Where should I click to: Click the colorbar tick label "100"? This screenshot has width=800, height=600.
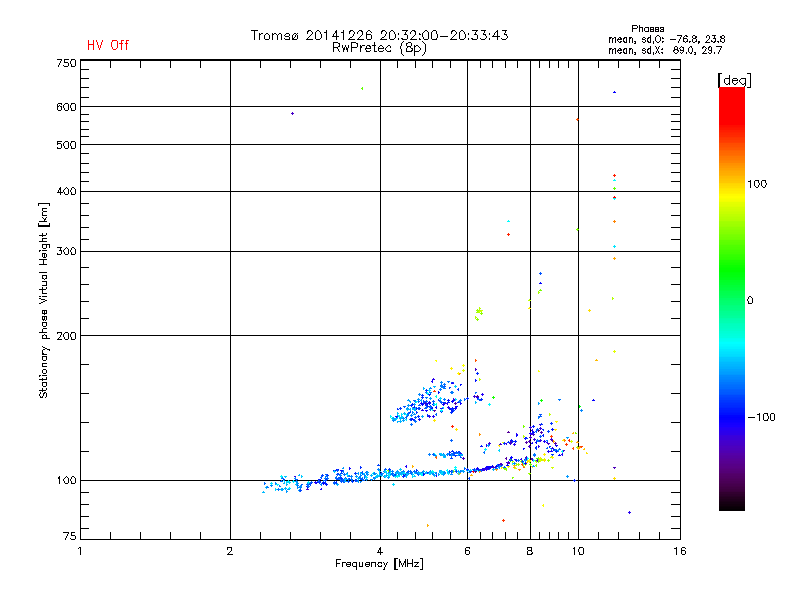click(x=757, y=184)
